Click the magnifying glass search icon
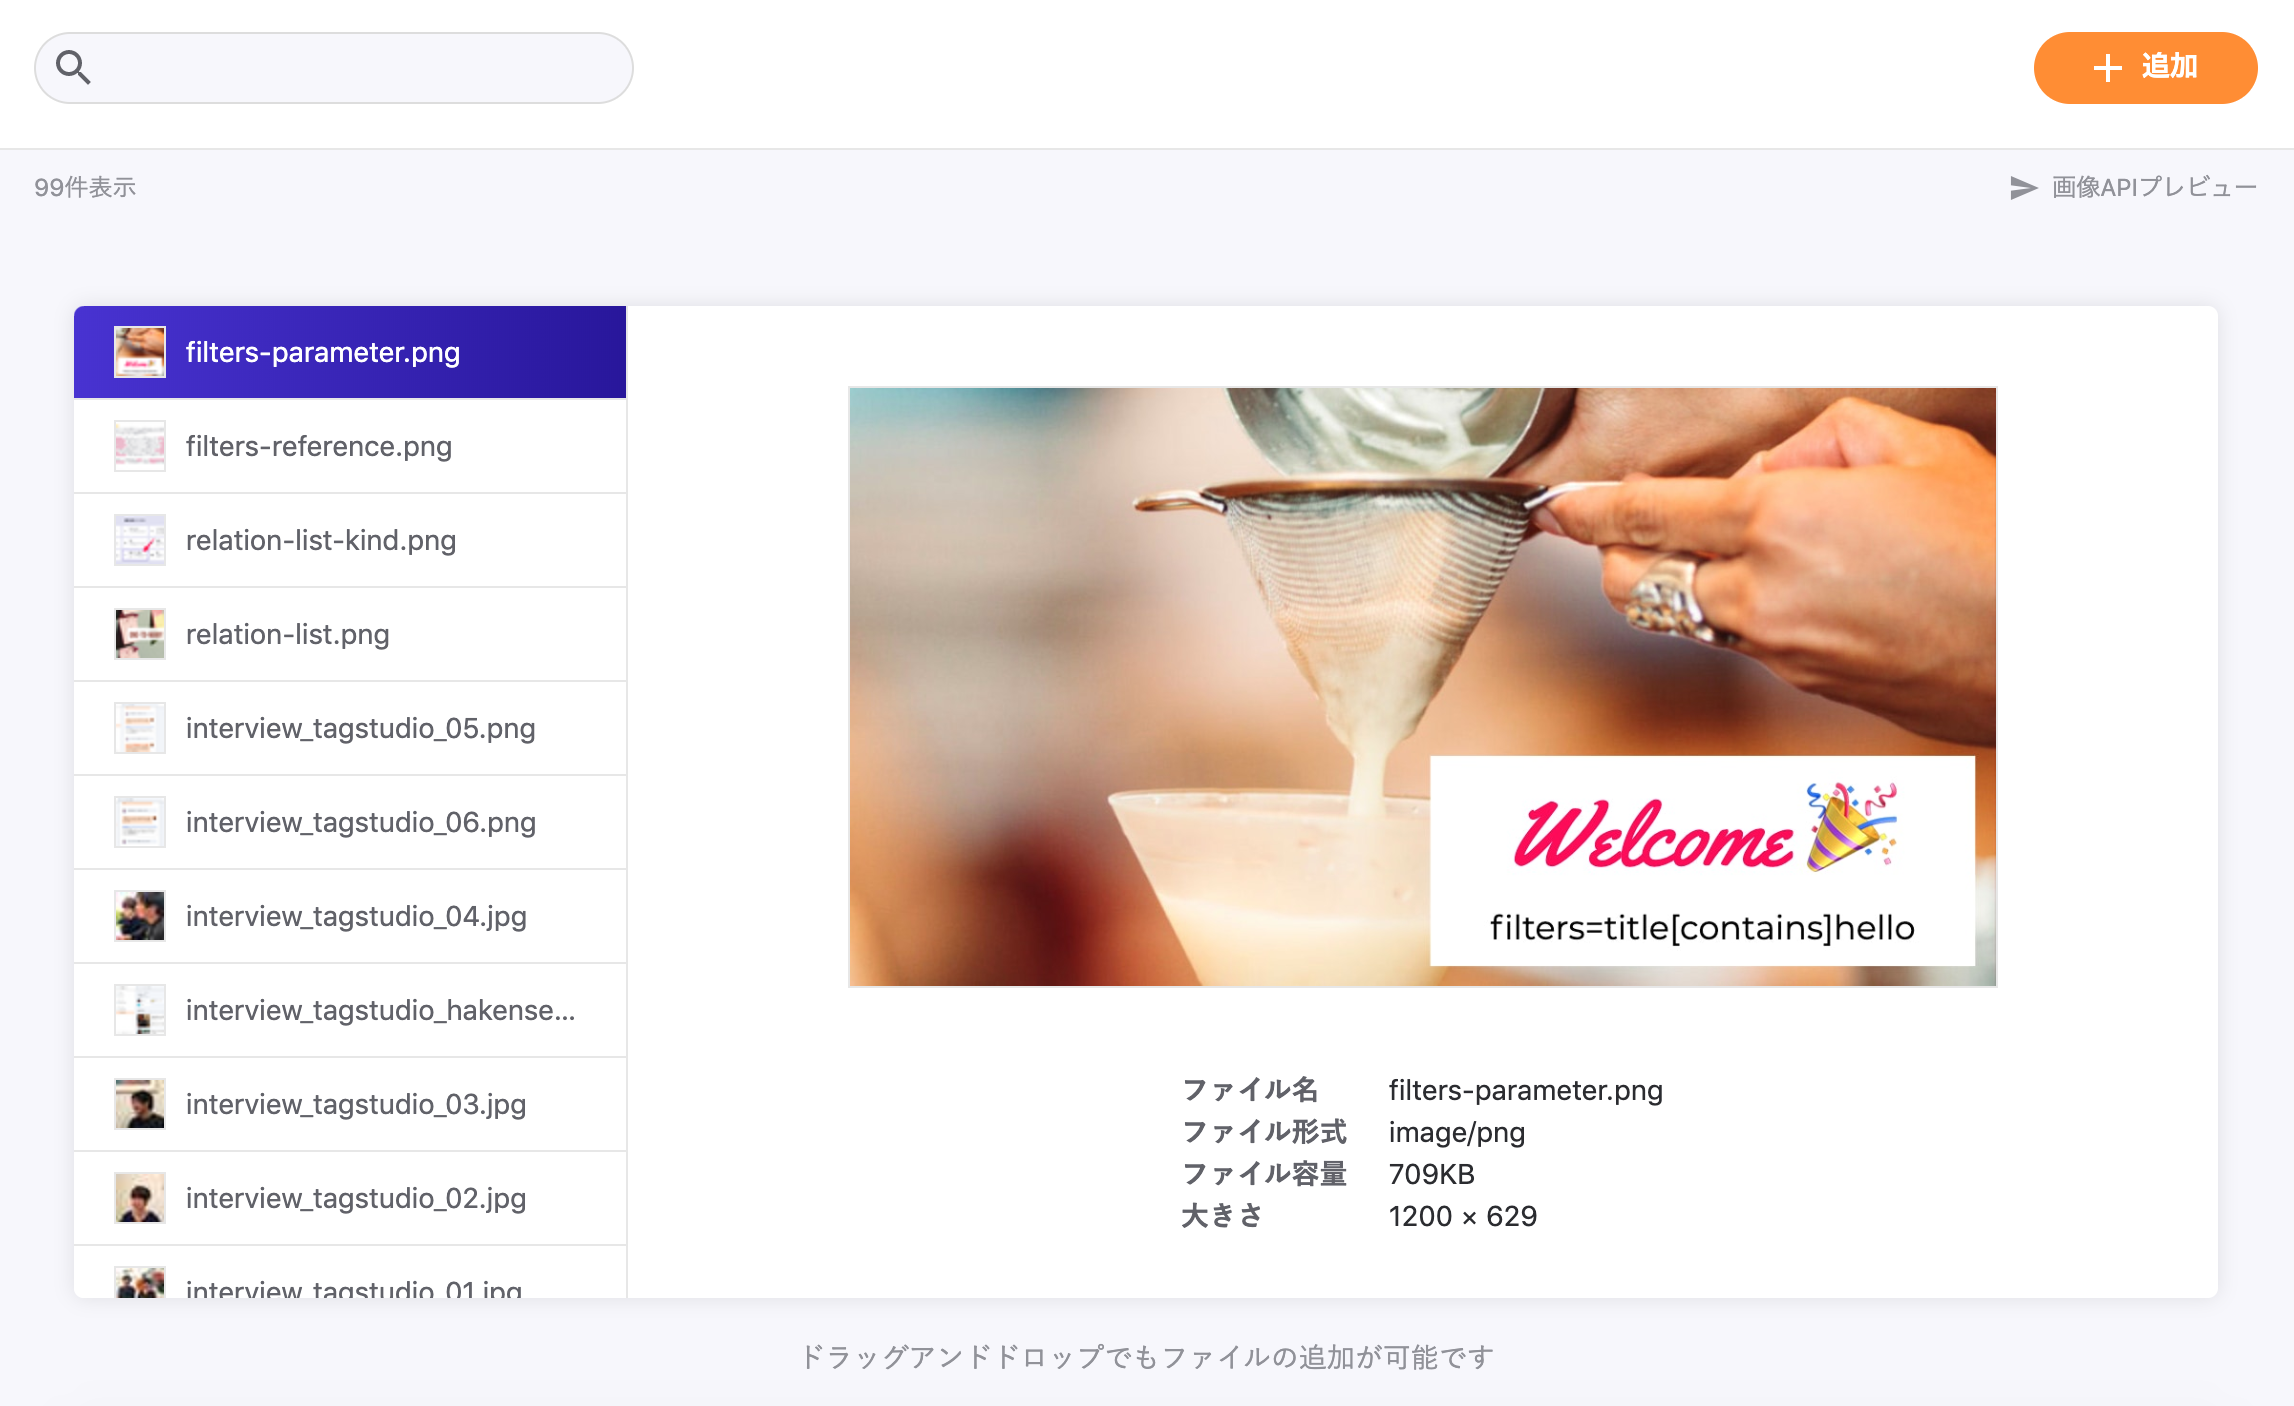The image size is (2294, 1406). 73,68
